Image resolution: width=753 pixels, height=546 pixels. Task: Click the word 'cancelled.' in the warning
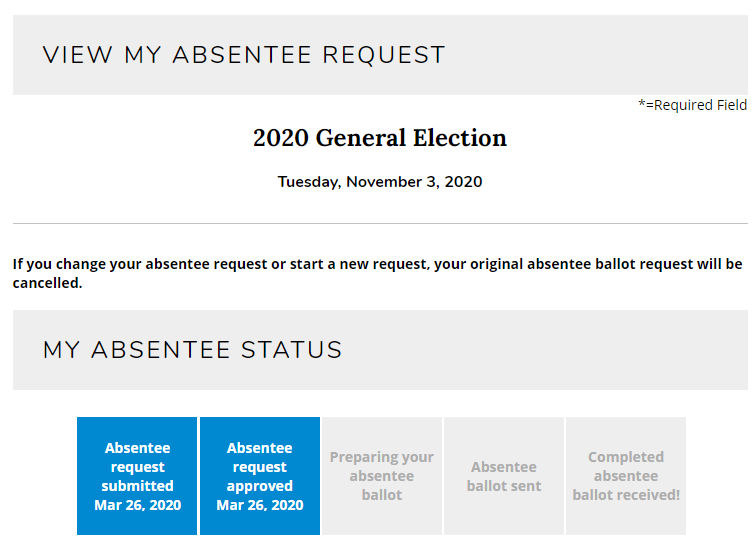coord(48,283)
